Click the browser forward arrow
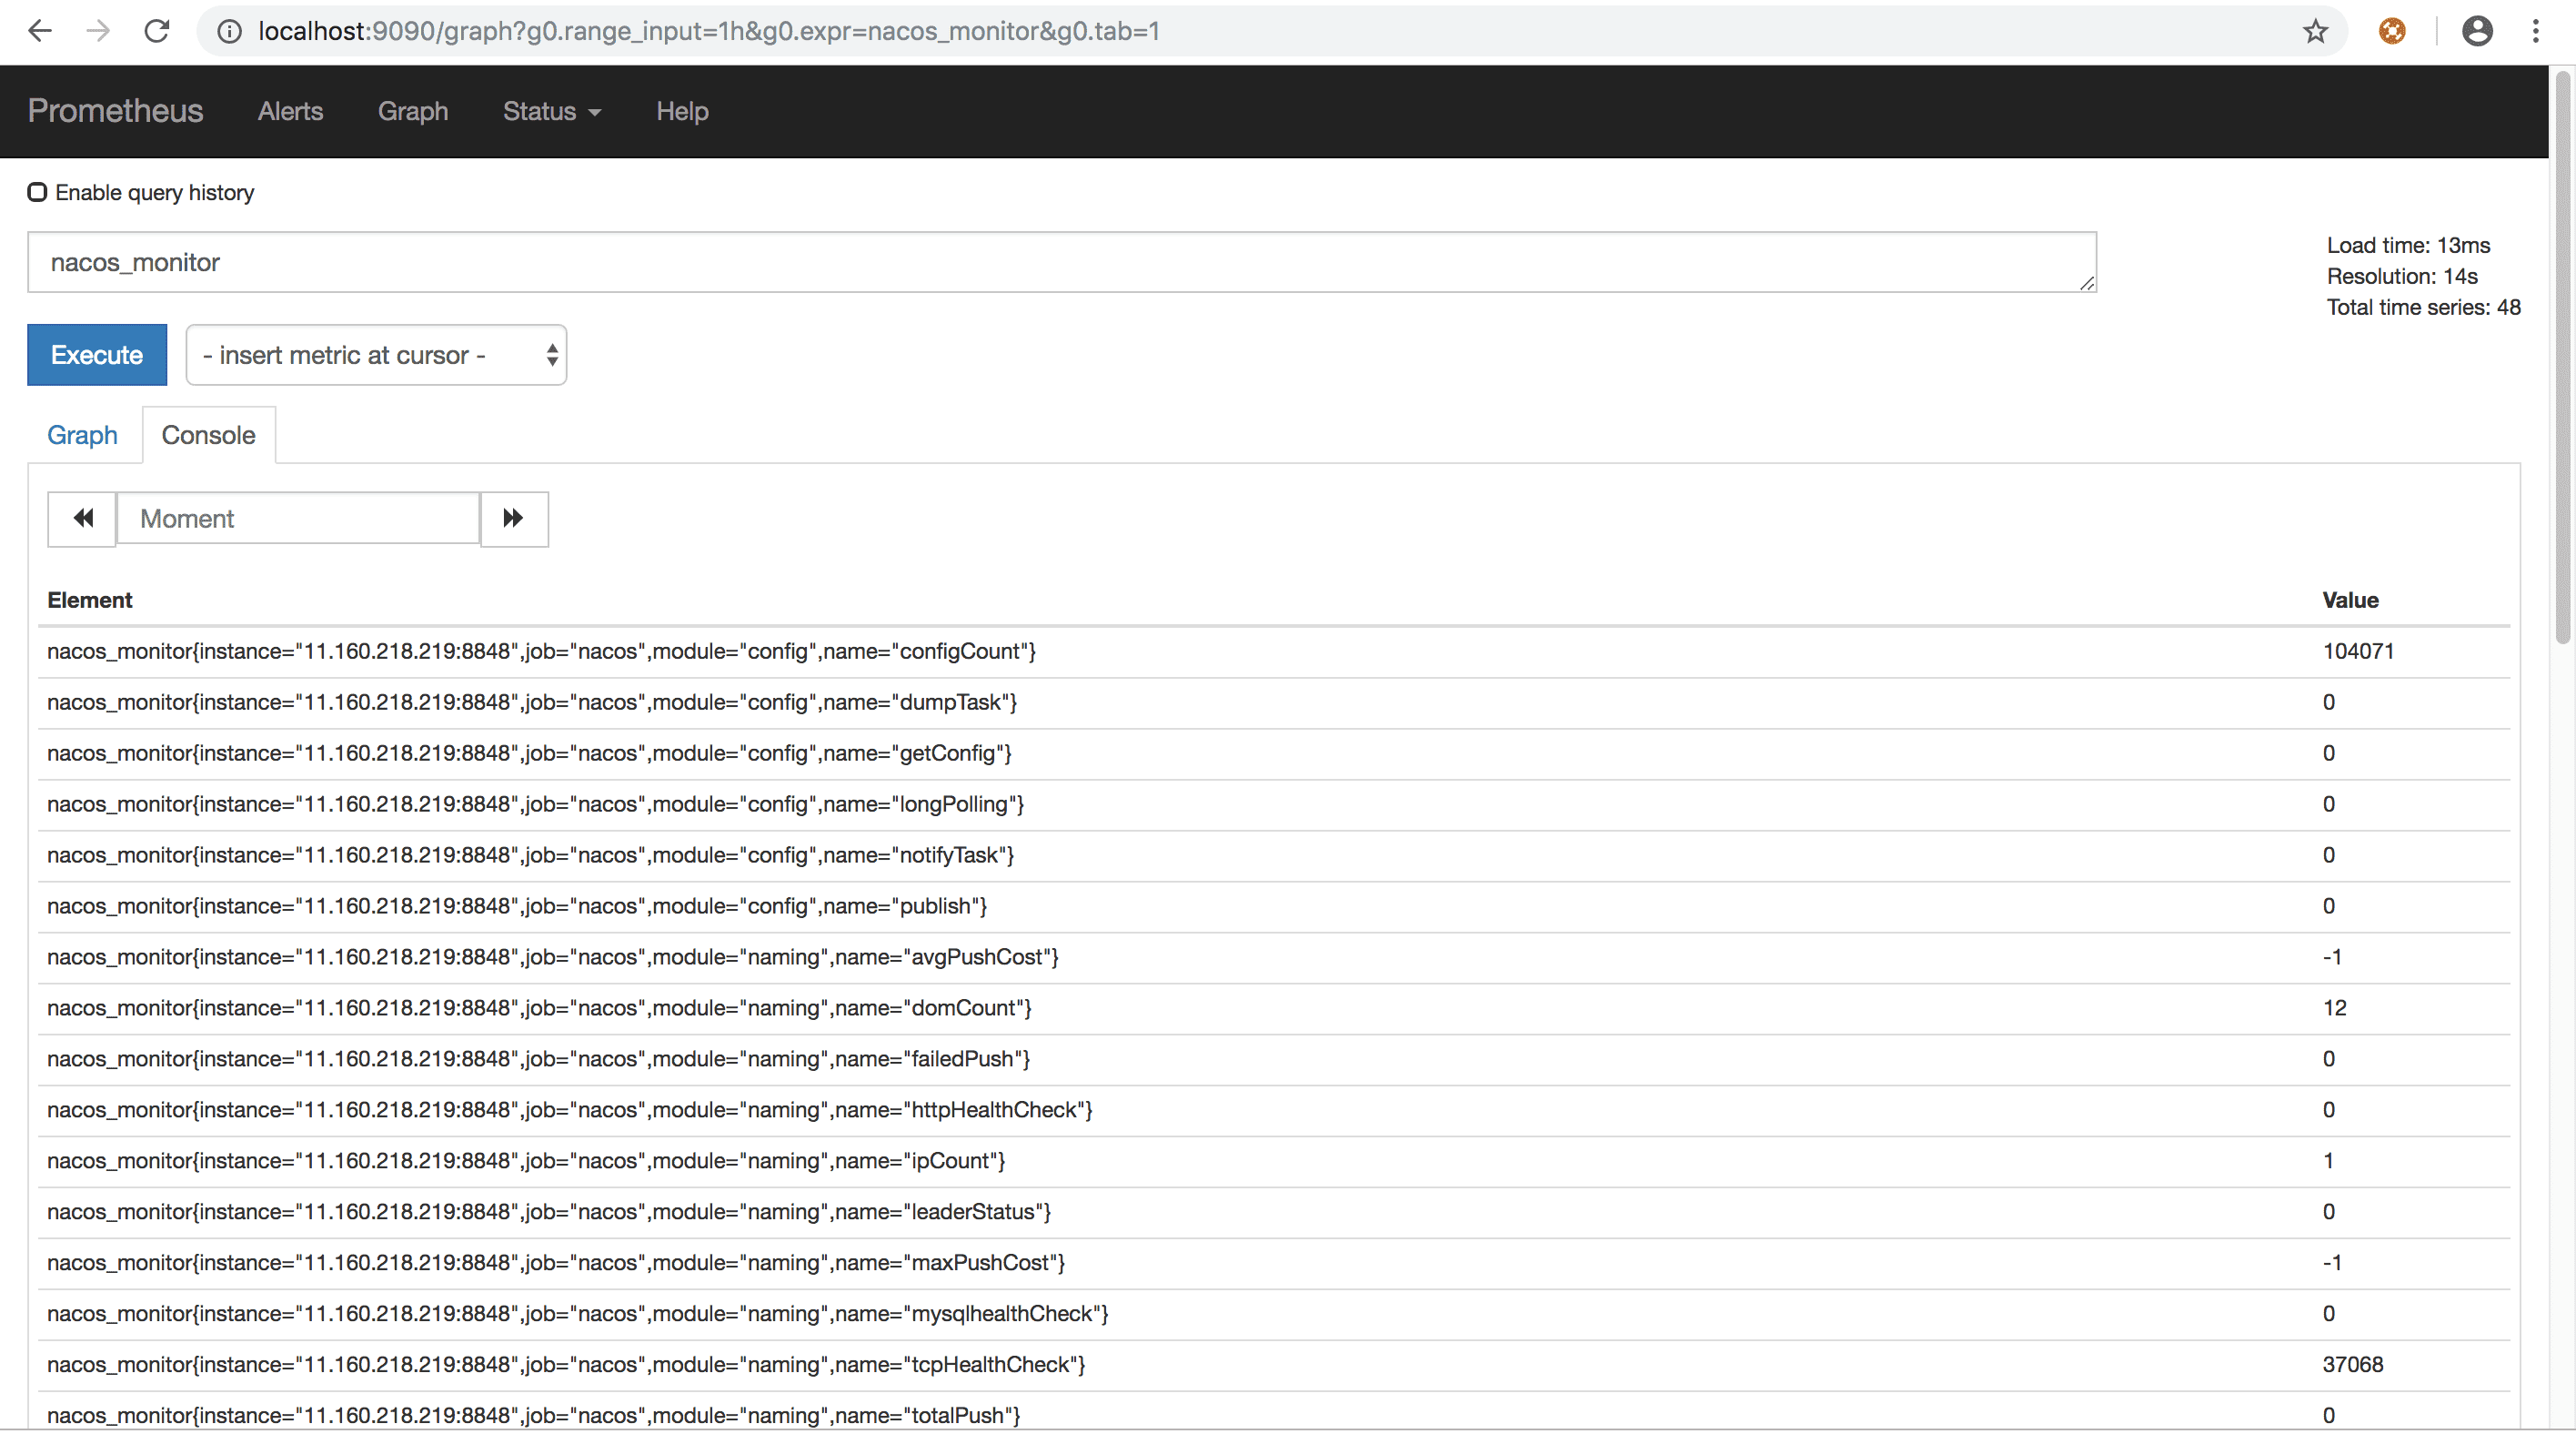 98,31
